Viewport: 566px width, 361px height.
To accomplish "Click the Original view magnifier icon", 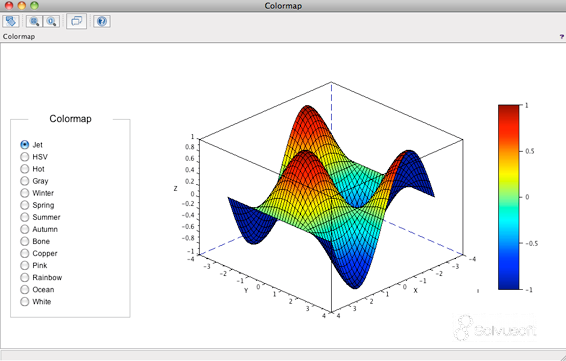I will coord(52,21).
